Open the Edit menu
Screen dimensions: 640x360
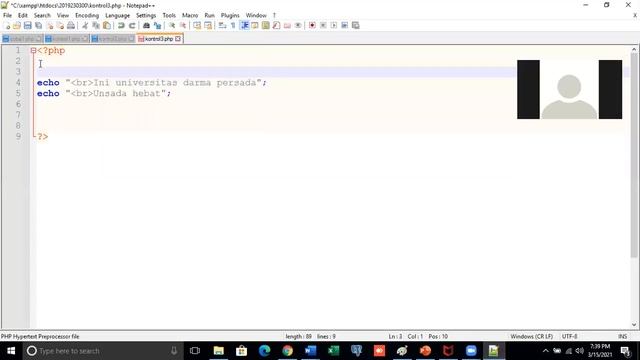click(22, 15)
